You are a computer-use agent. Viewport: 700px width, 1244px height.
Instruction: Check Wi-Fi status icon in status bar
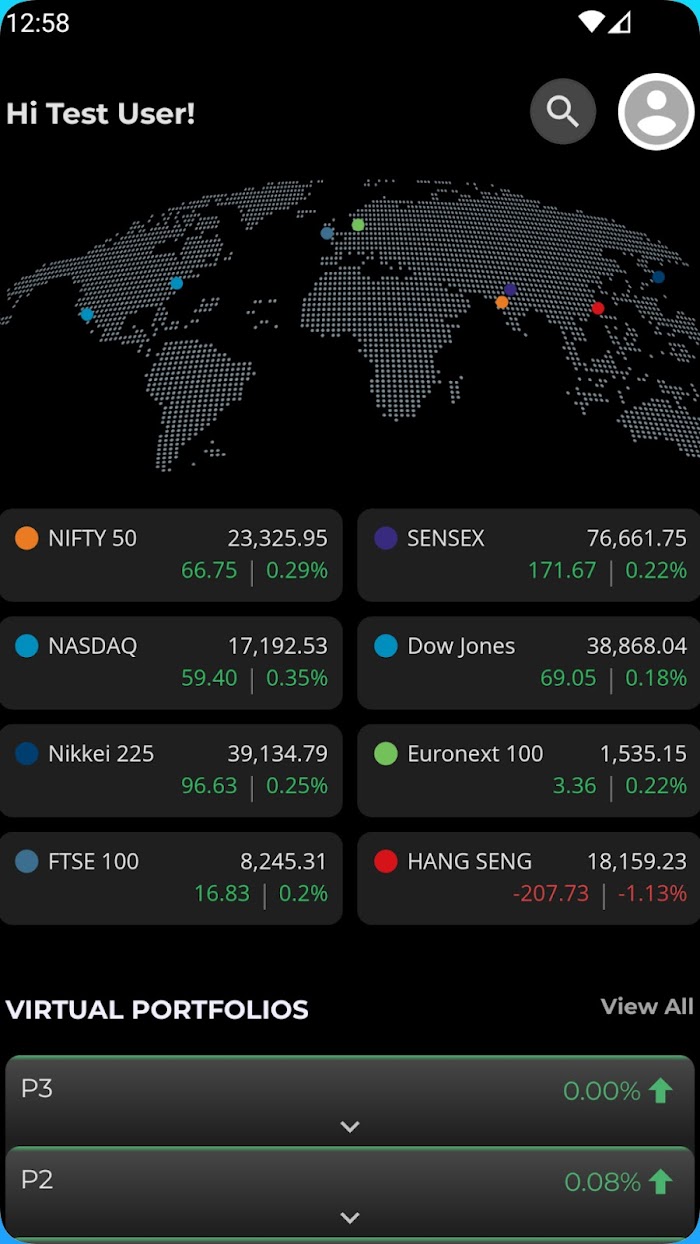click(x=591, y=22)
